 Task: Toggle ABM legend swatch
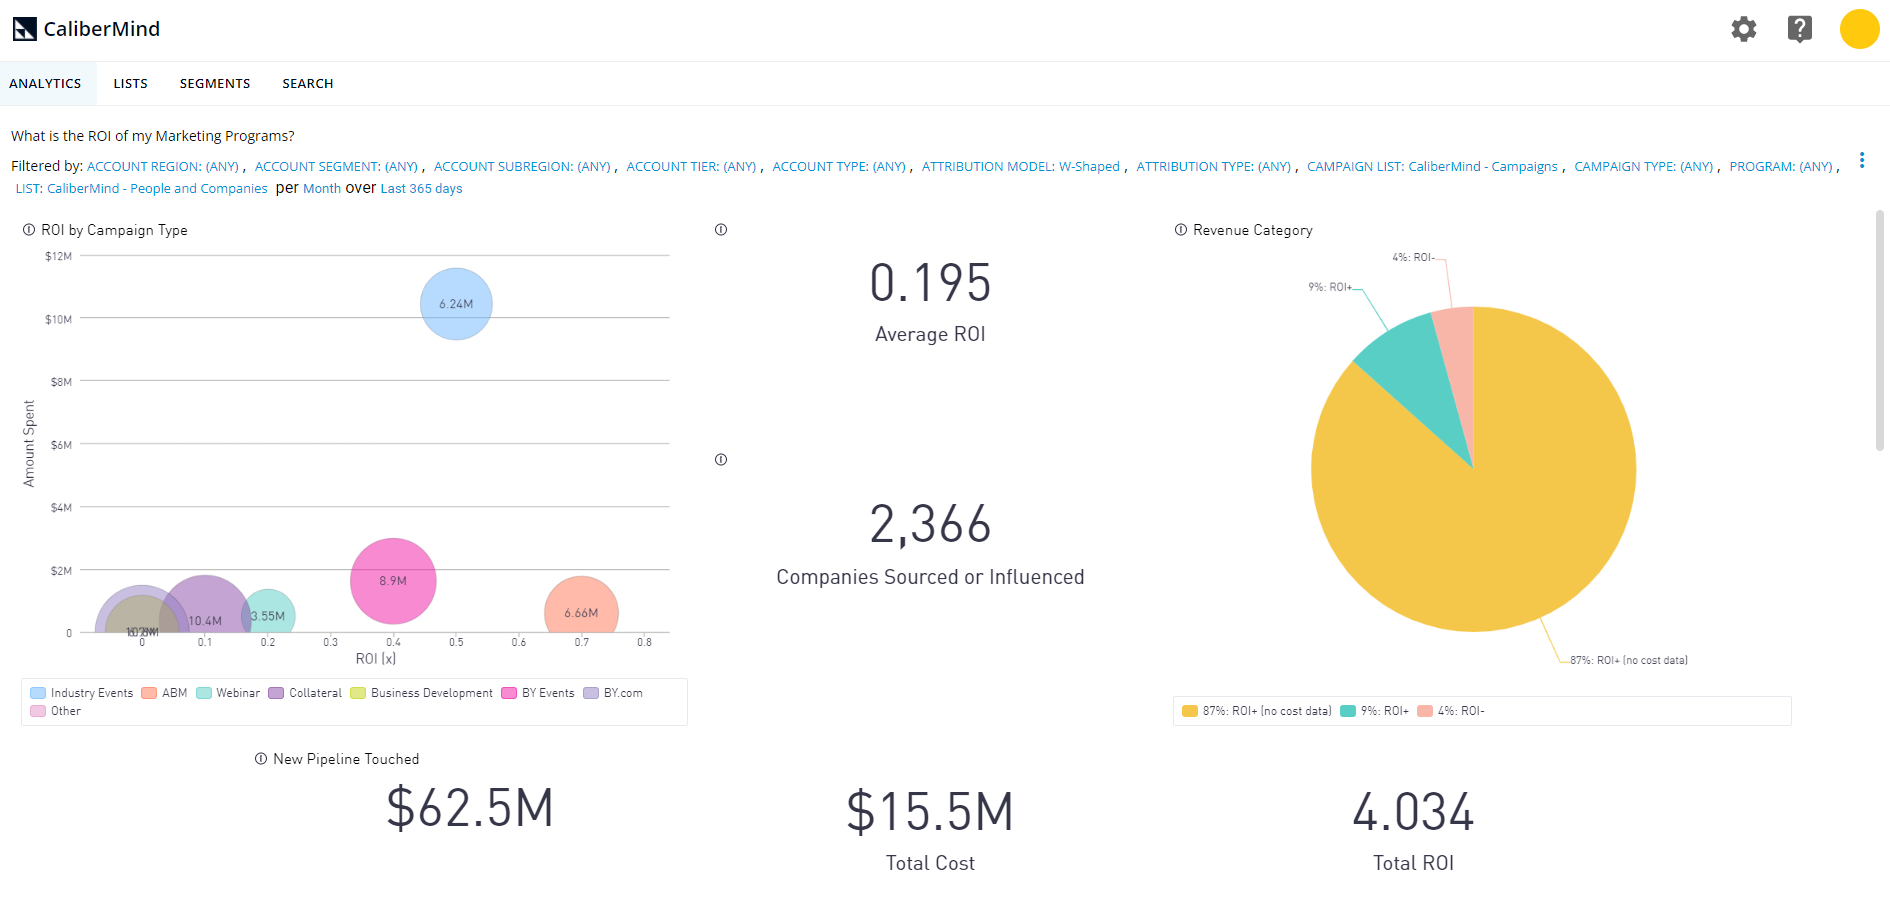[x=149, y=693]
